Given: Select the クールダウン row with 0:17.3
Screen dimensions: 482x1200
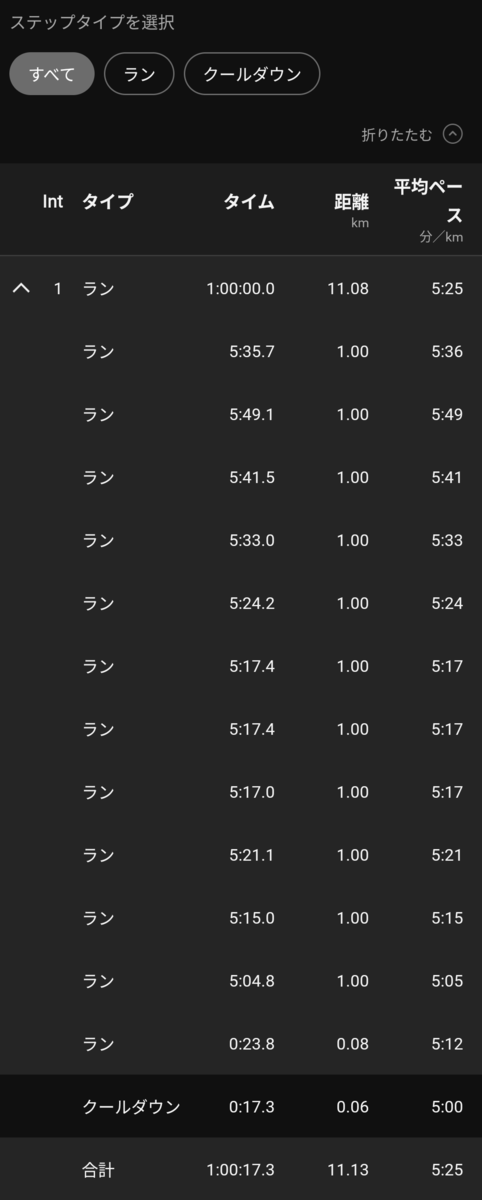Looking at the screenshot, I should pyautogui.click(x=241, y=1107).
